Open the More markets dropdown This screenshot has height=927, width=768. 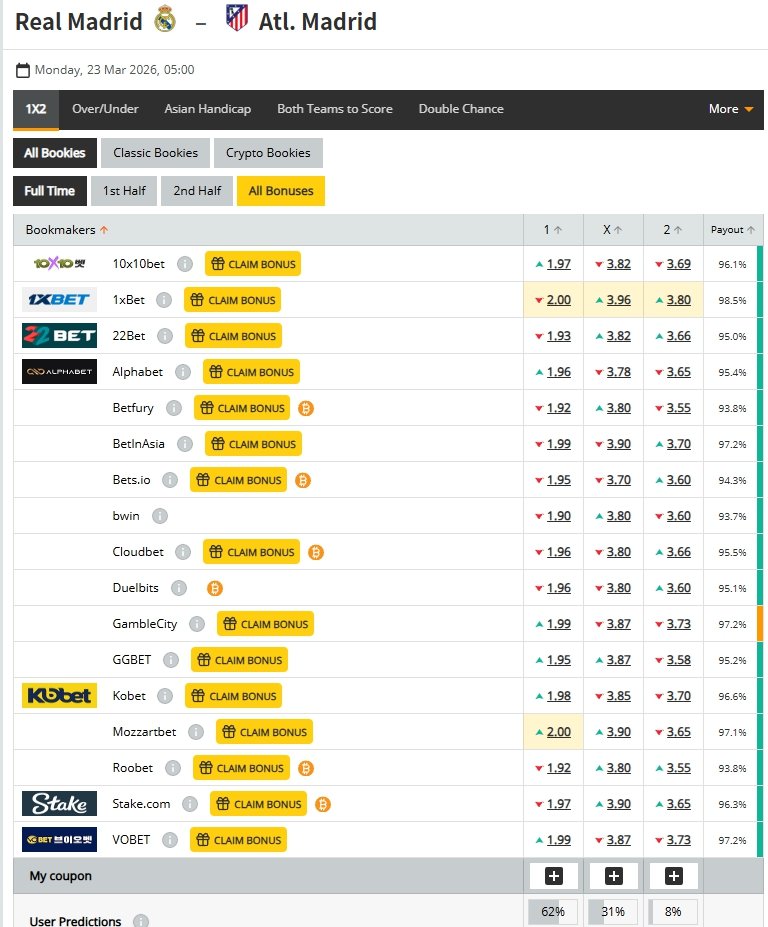tap(731, 109)
